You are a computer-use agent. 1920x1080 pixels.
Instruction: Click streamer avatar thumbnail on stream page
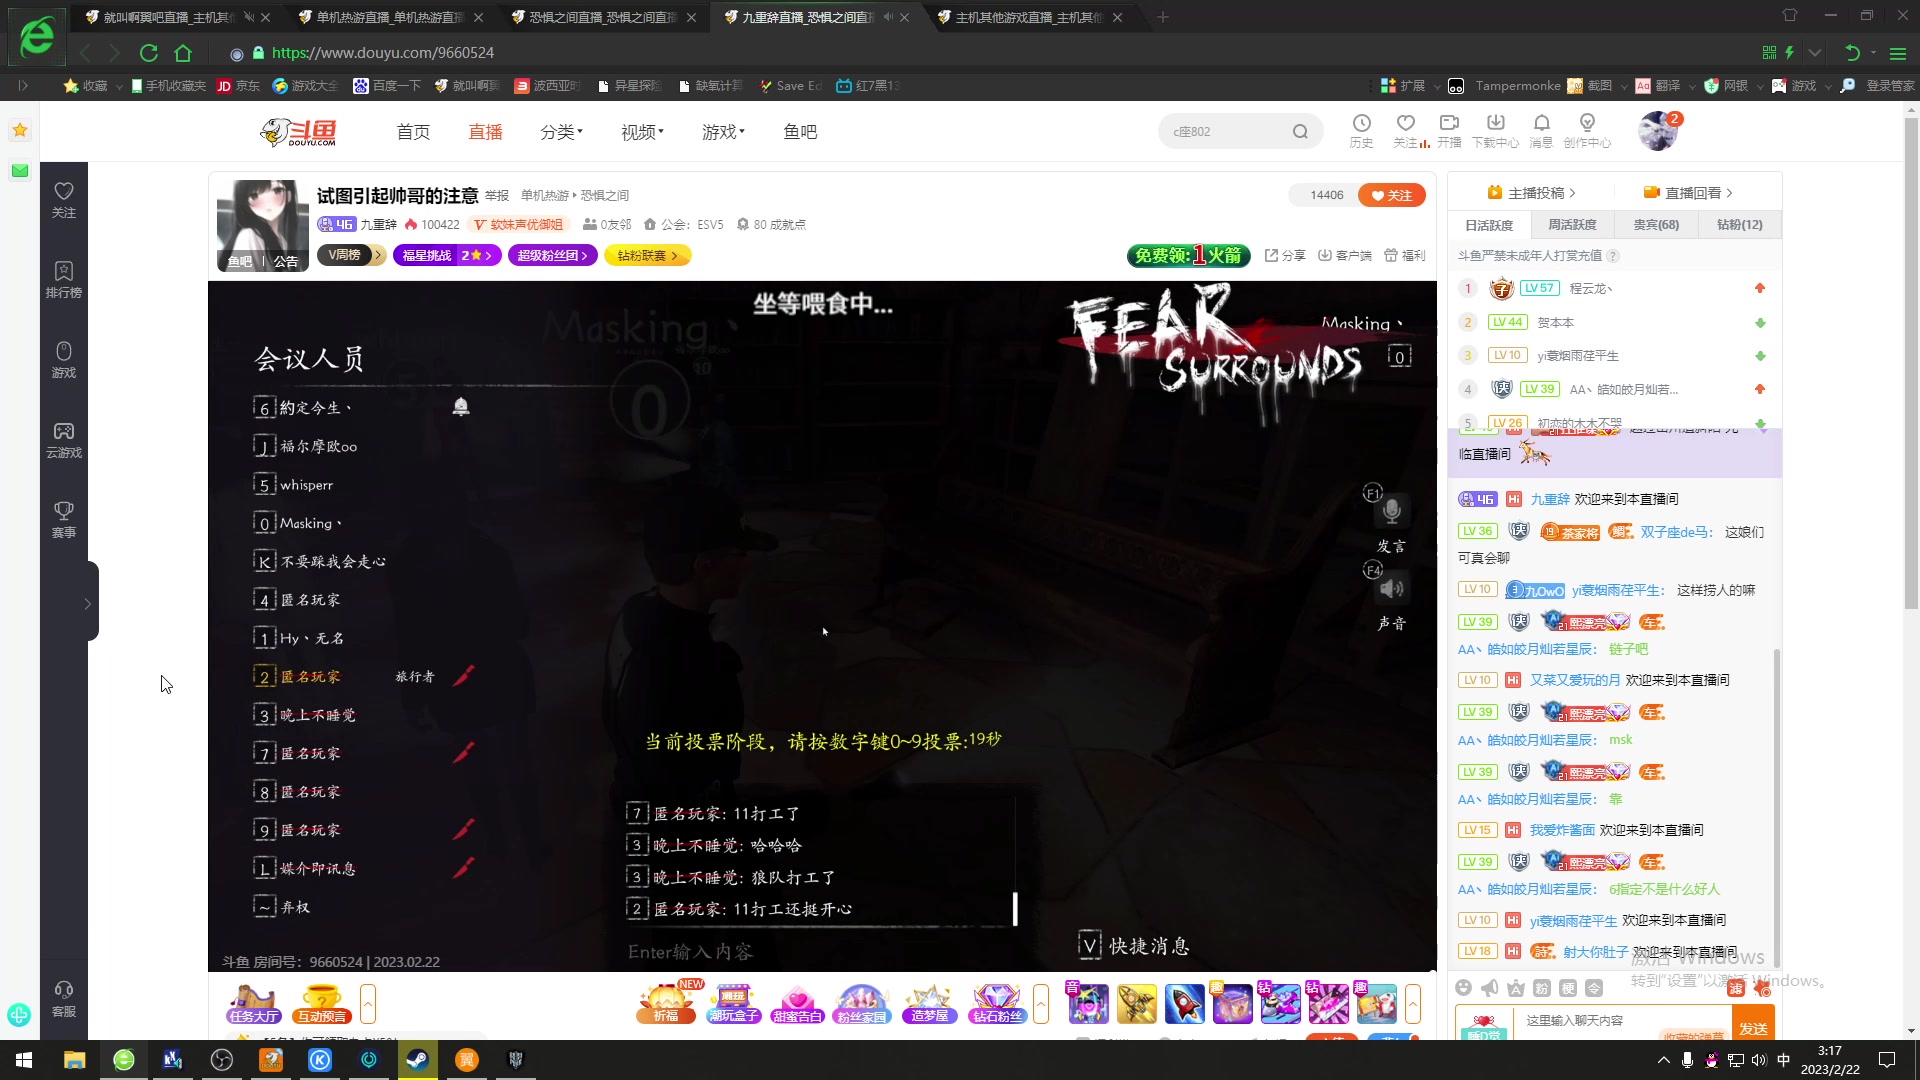[x=261, y=222]
